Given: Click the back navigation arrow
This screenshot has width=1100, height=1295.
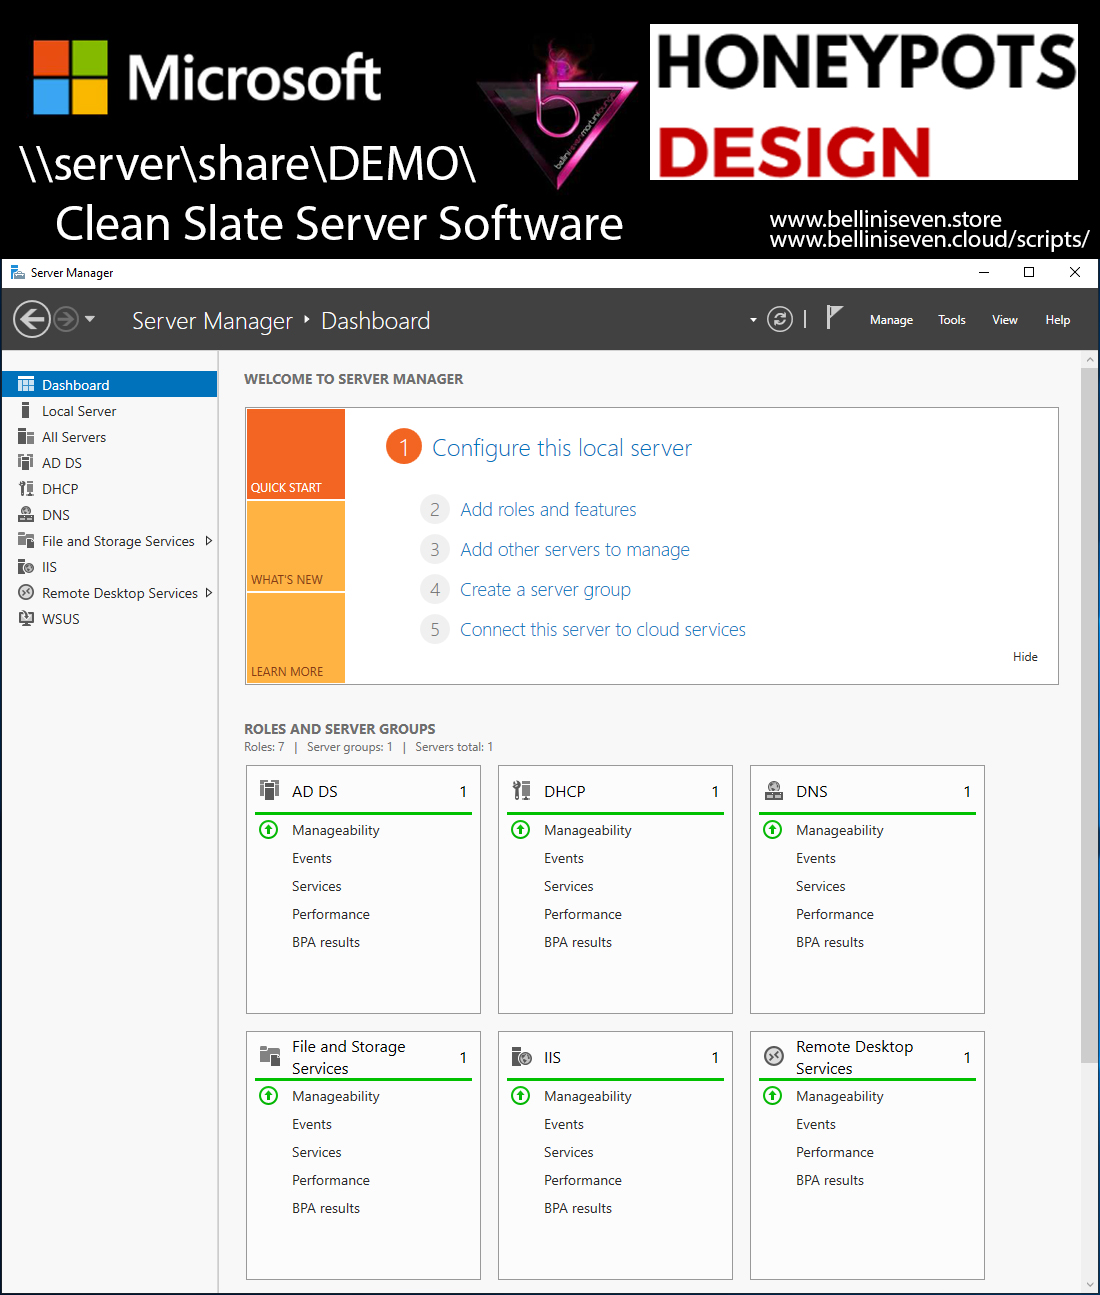Looking at the screenshot, I should [x=32, y=320].
